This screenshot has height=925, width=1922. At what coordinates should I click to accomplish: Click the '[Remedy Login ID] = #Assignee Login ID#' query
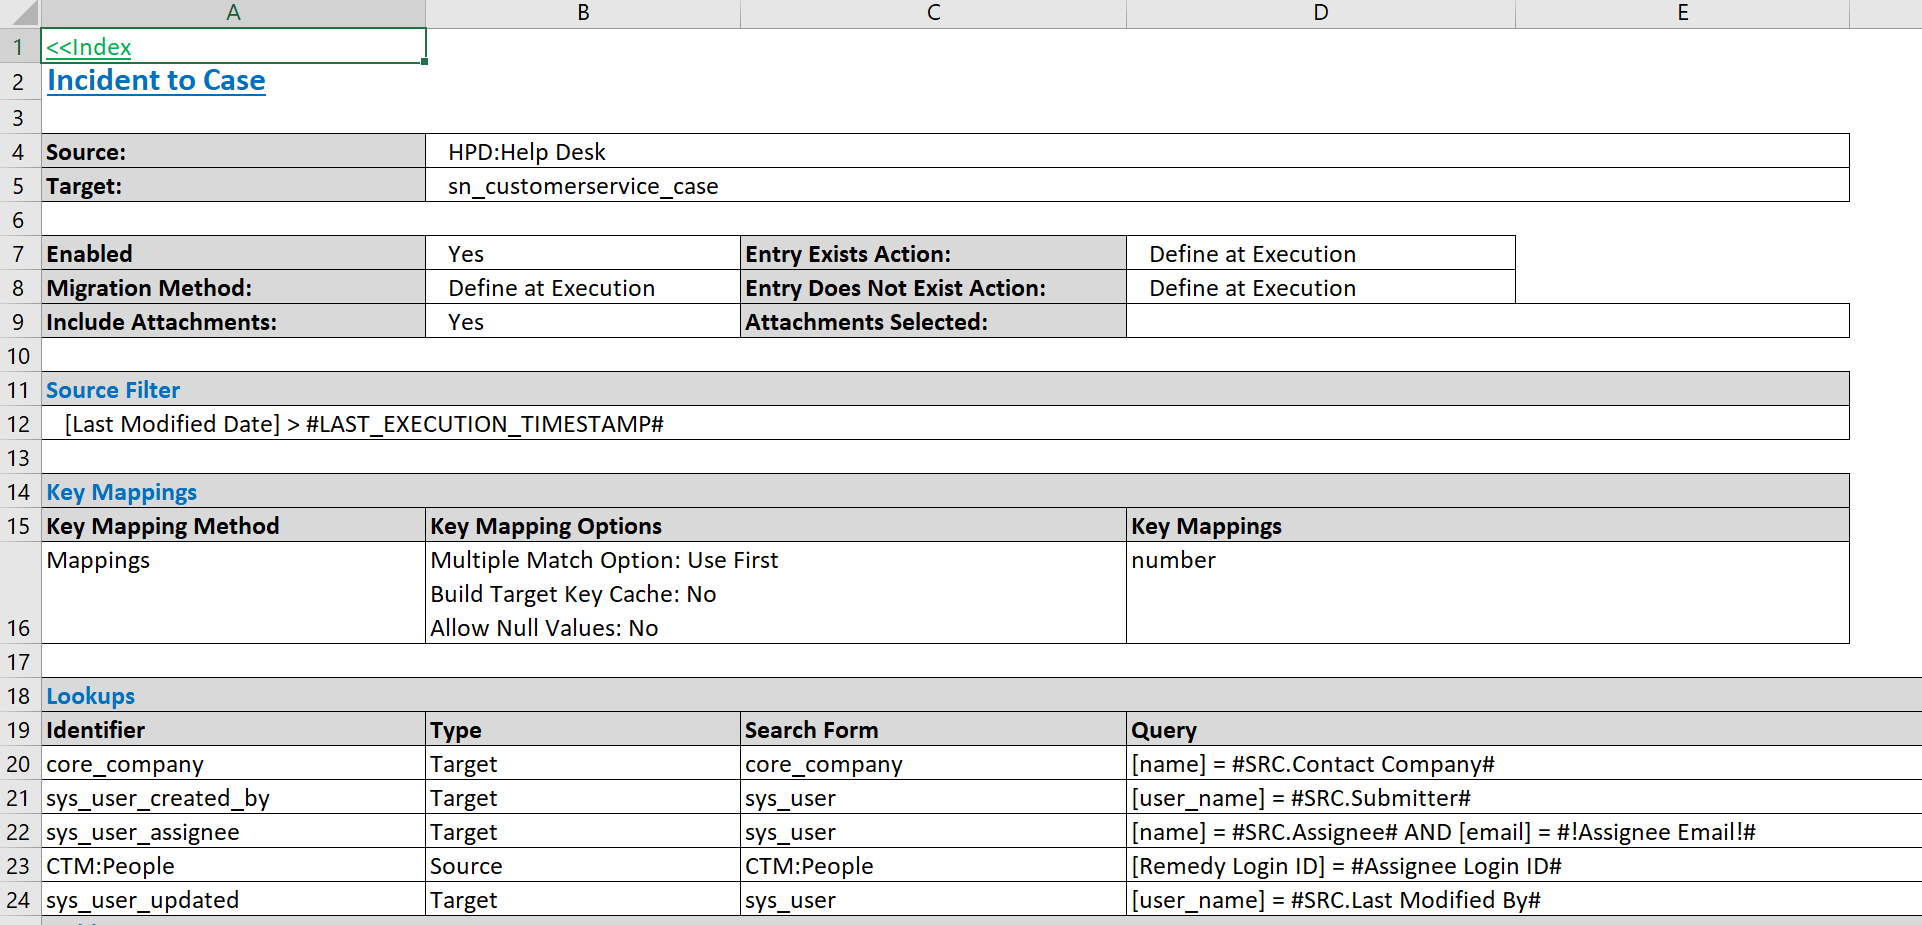pos(1524,866)
